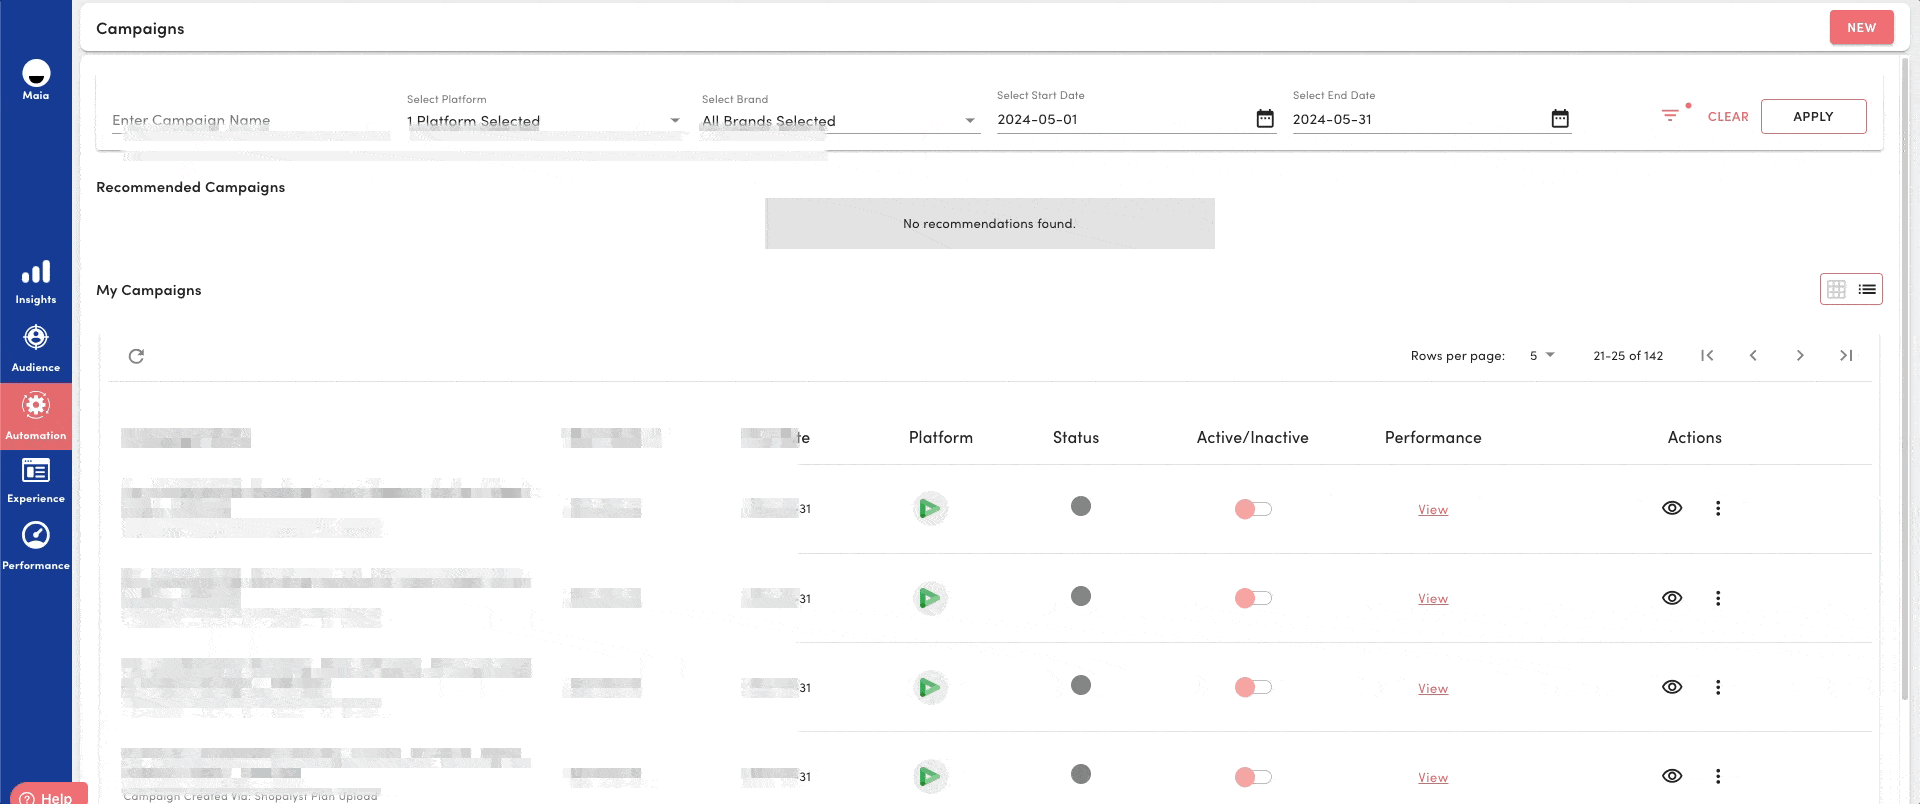This screenshot has height=804, width=1920.
Task: Open the Performance section in sidebar
Action: click(36, 546)
